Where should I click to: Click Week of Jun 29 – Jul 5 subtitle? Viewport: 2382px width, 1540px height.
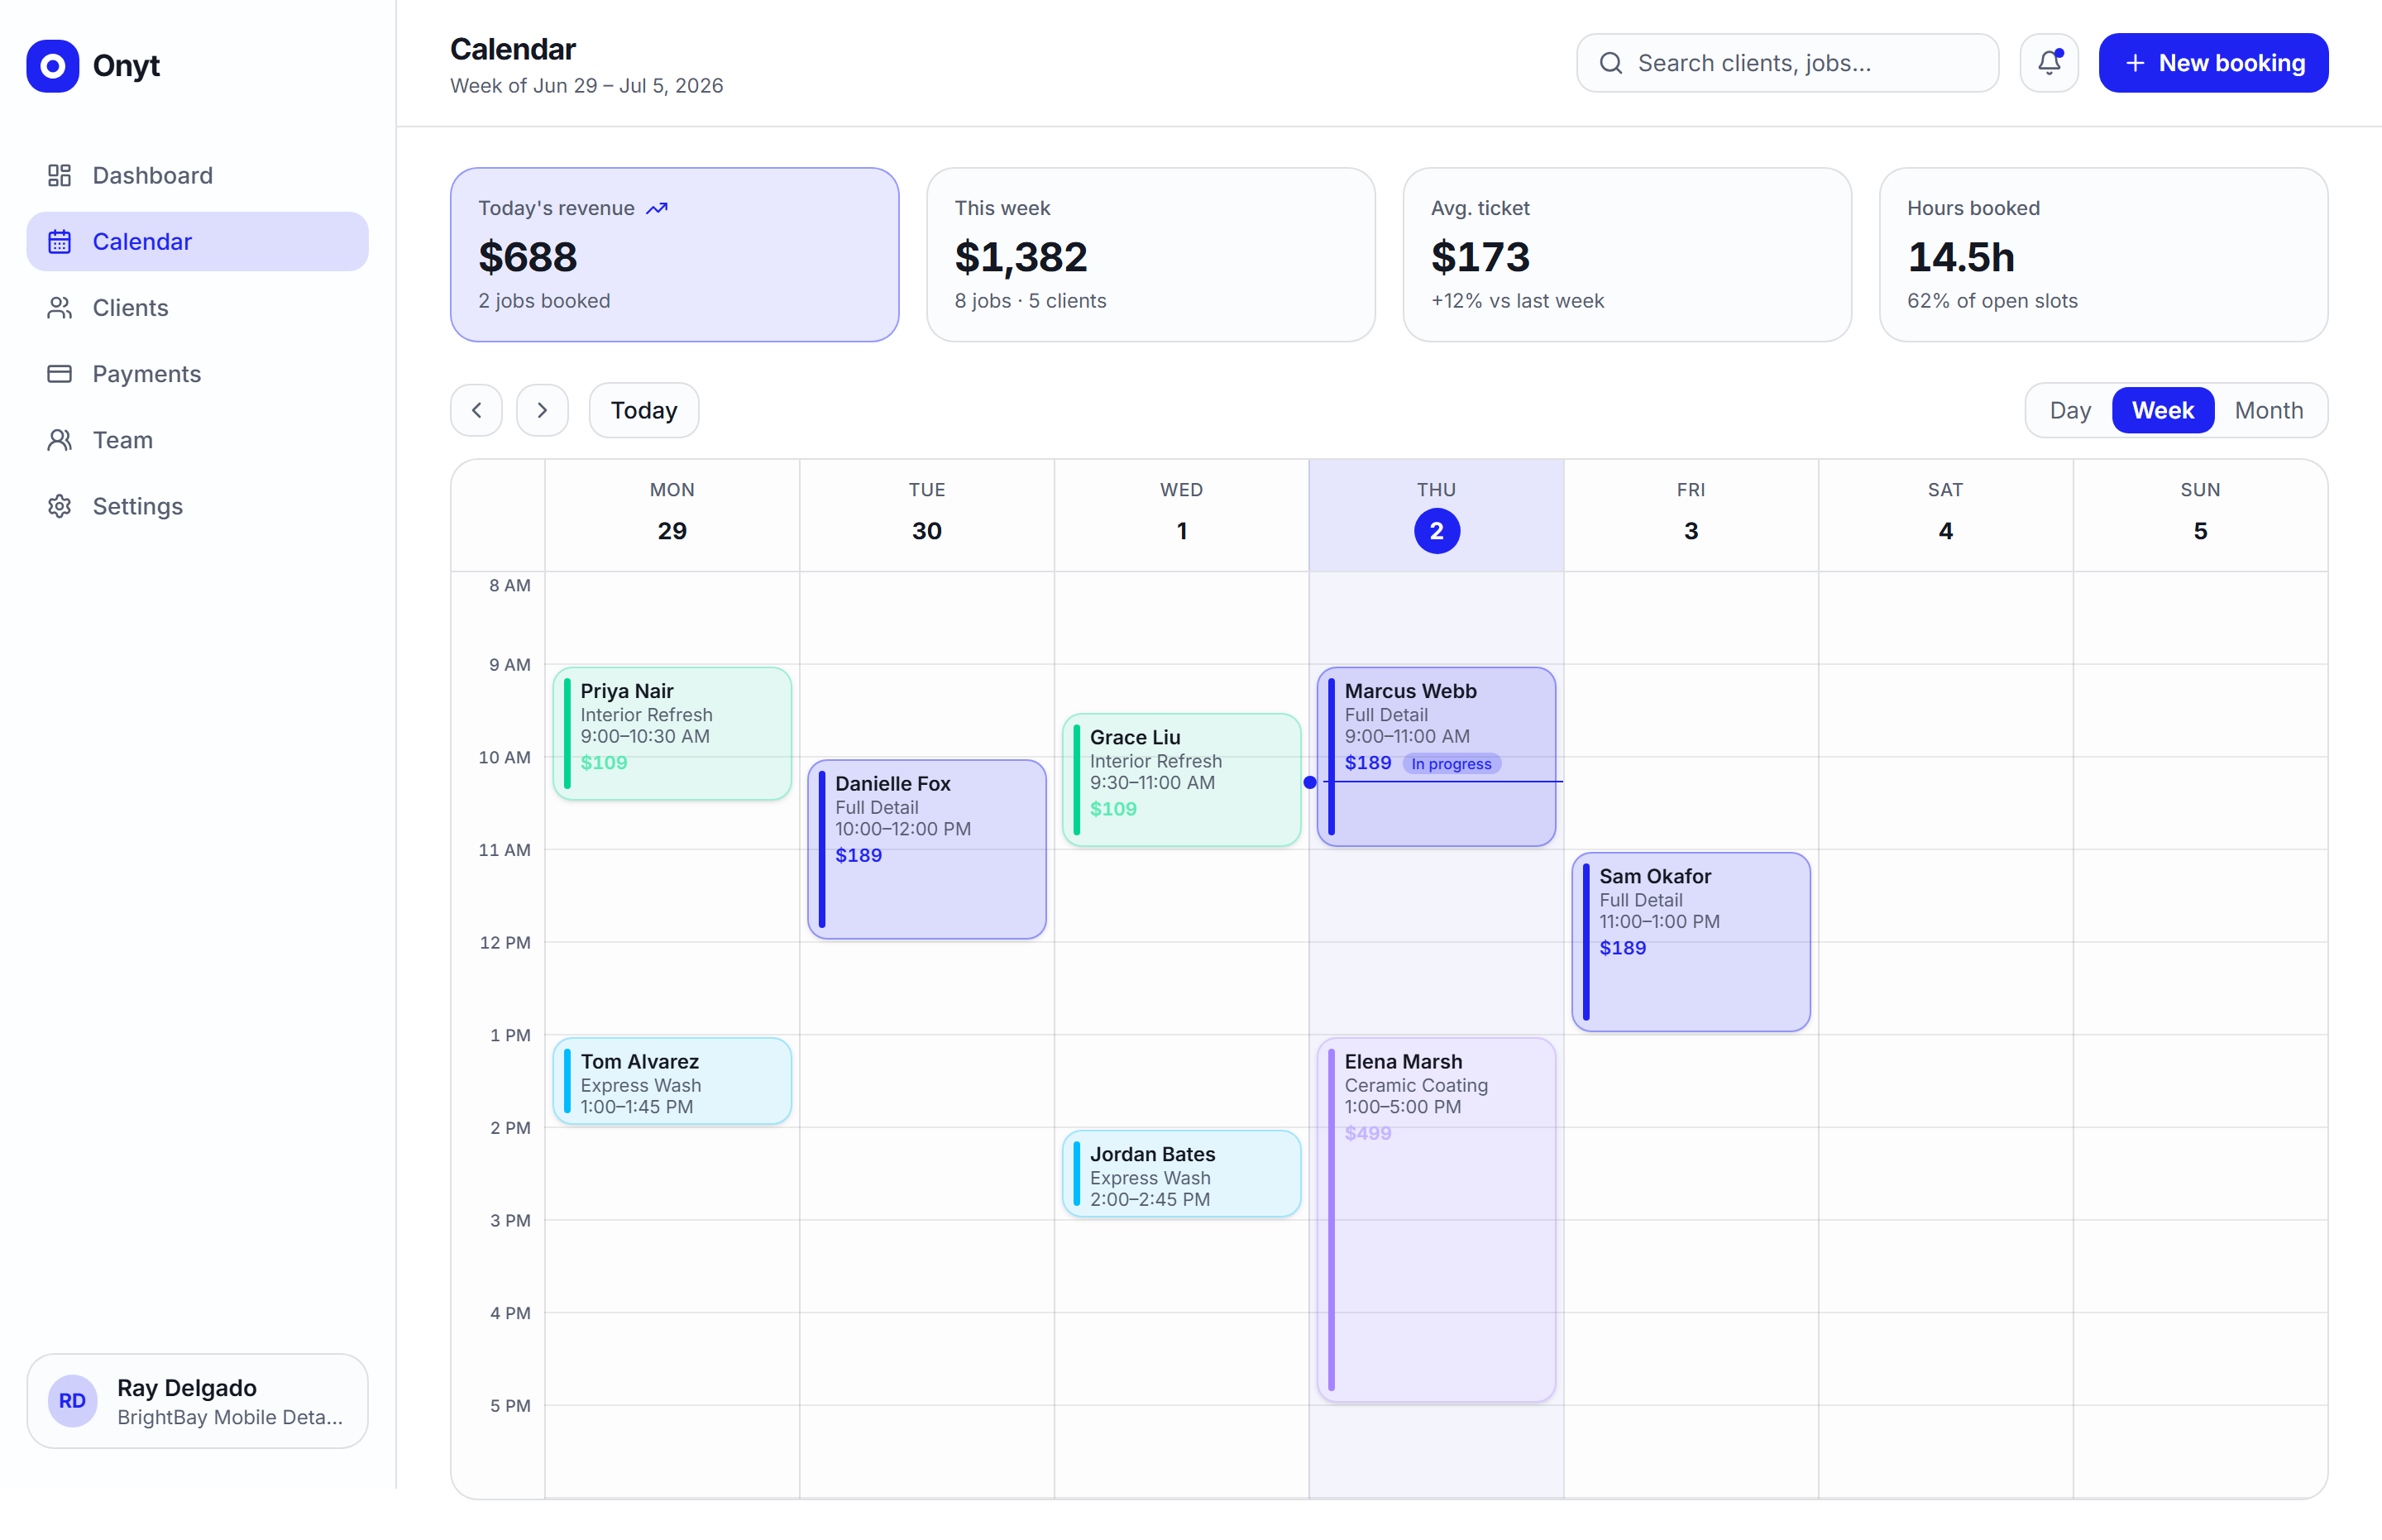[x=586, y=86]
